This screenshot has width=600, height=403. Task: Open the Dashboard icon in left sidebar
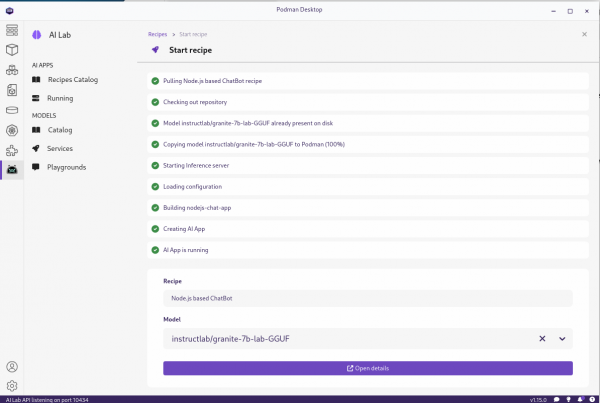pyautogui.click(x=12, y=29)
